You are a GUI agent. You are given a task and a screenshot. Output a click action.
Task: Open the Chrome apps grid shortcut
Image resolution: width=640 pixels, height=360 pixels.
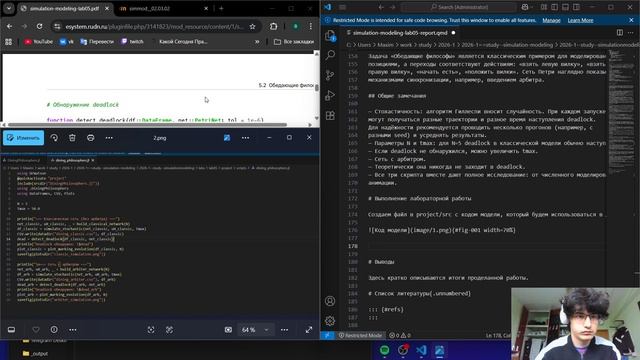[8, 42]
